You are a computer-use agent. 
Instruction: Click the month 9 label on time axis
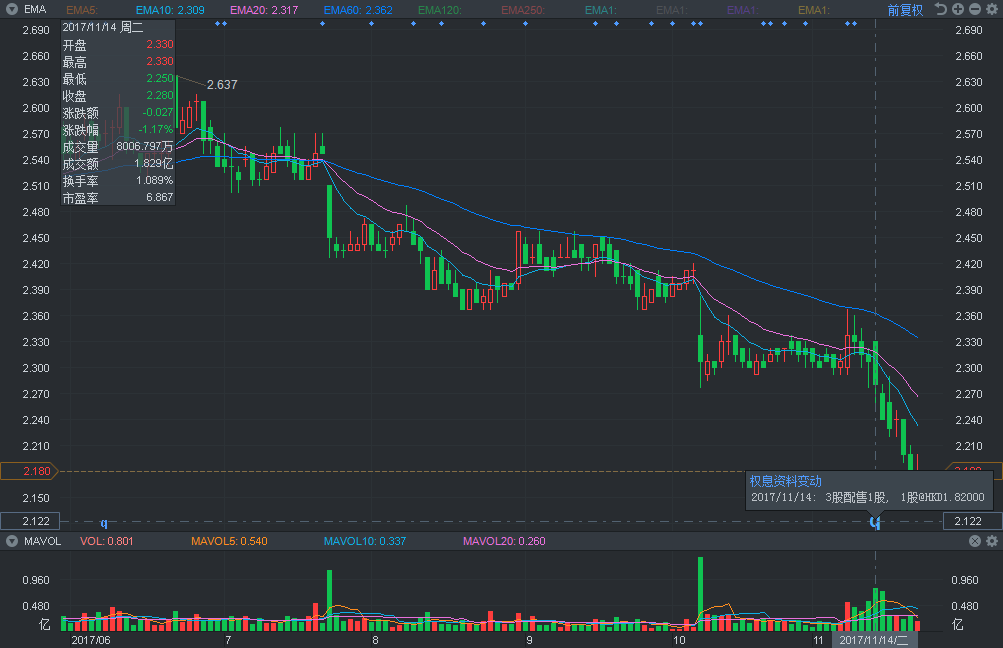(x=529, y=640)
